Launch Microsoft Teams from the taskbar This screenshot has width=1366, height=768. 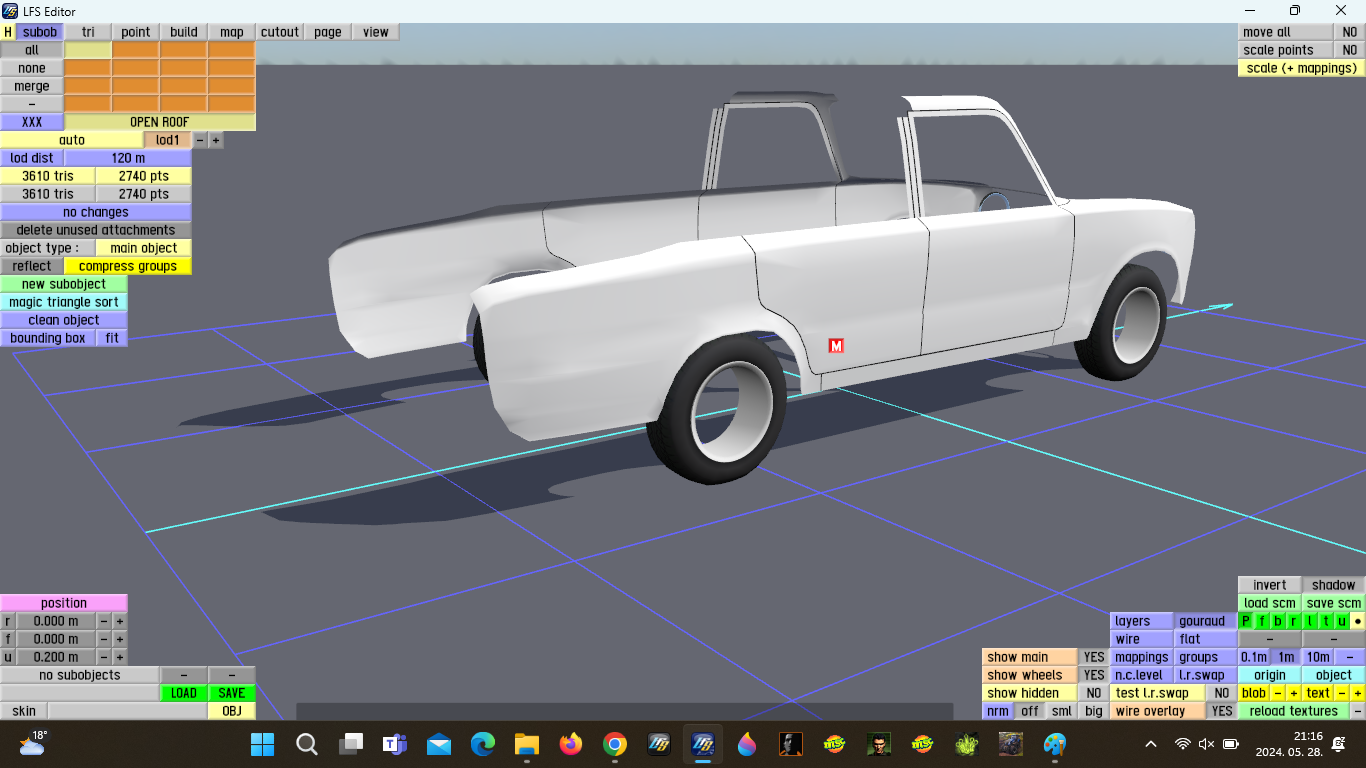pyautogui.click(x=395, y=744)
